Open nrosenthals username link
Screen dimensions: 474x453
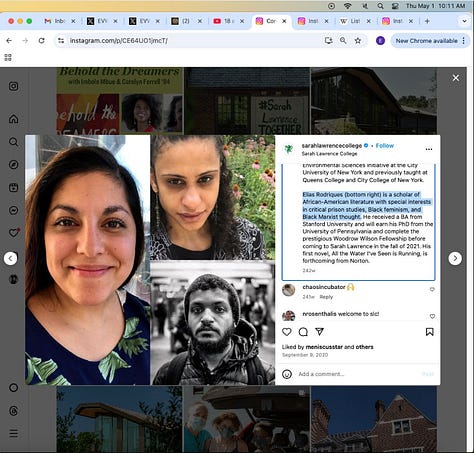(x=319, y=314)
